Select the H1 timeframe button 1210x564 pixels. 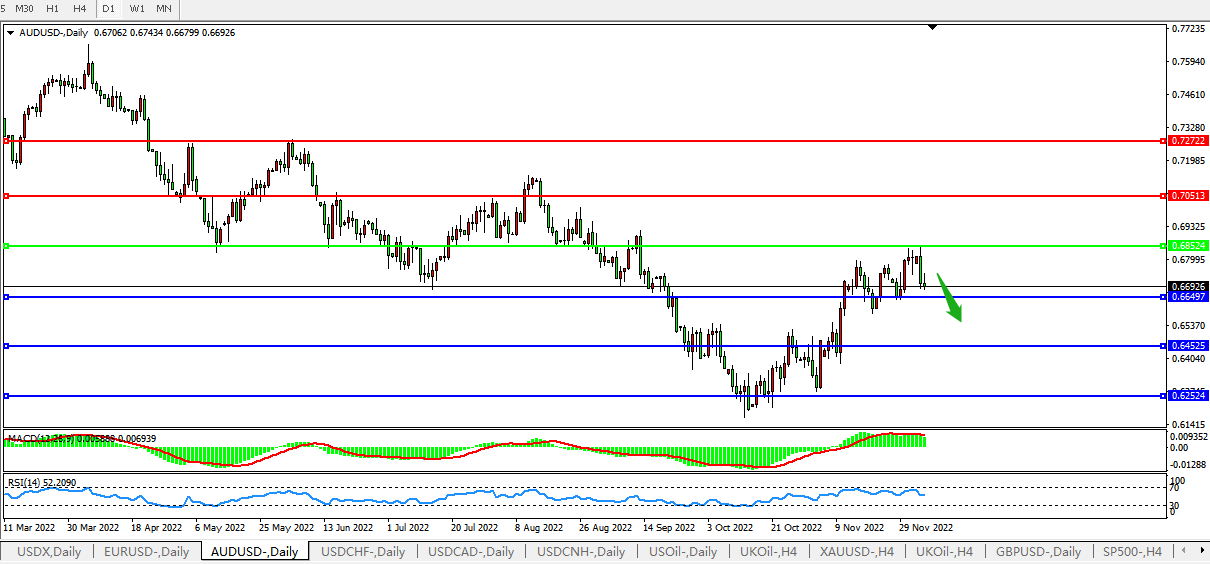[53, 8]
